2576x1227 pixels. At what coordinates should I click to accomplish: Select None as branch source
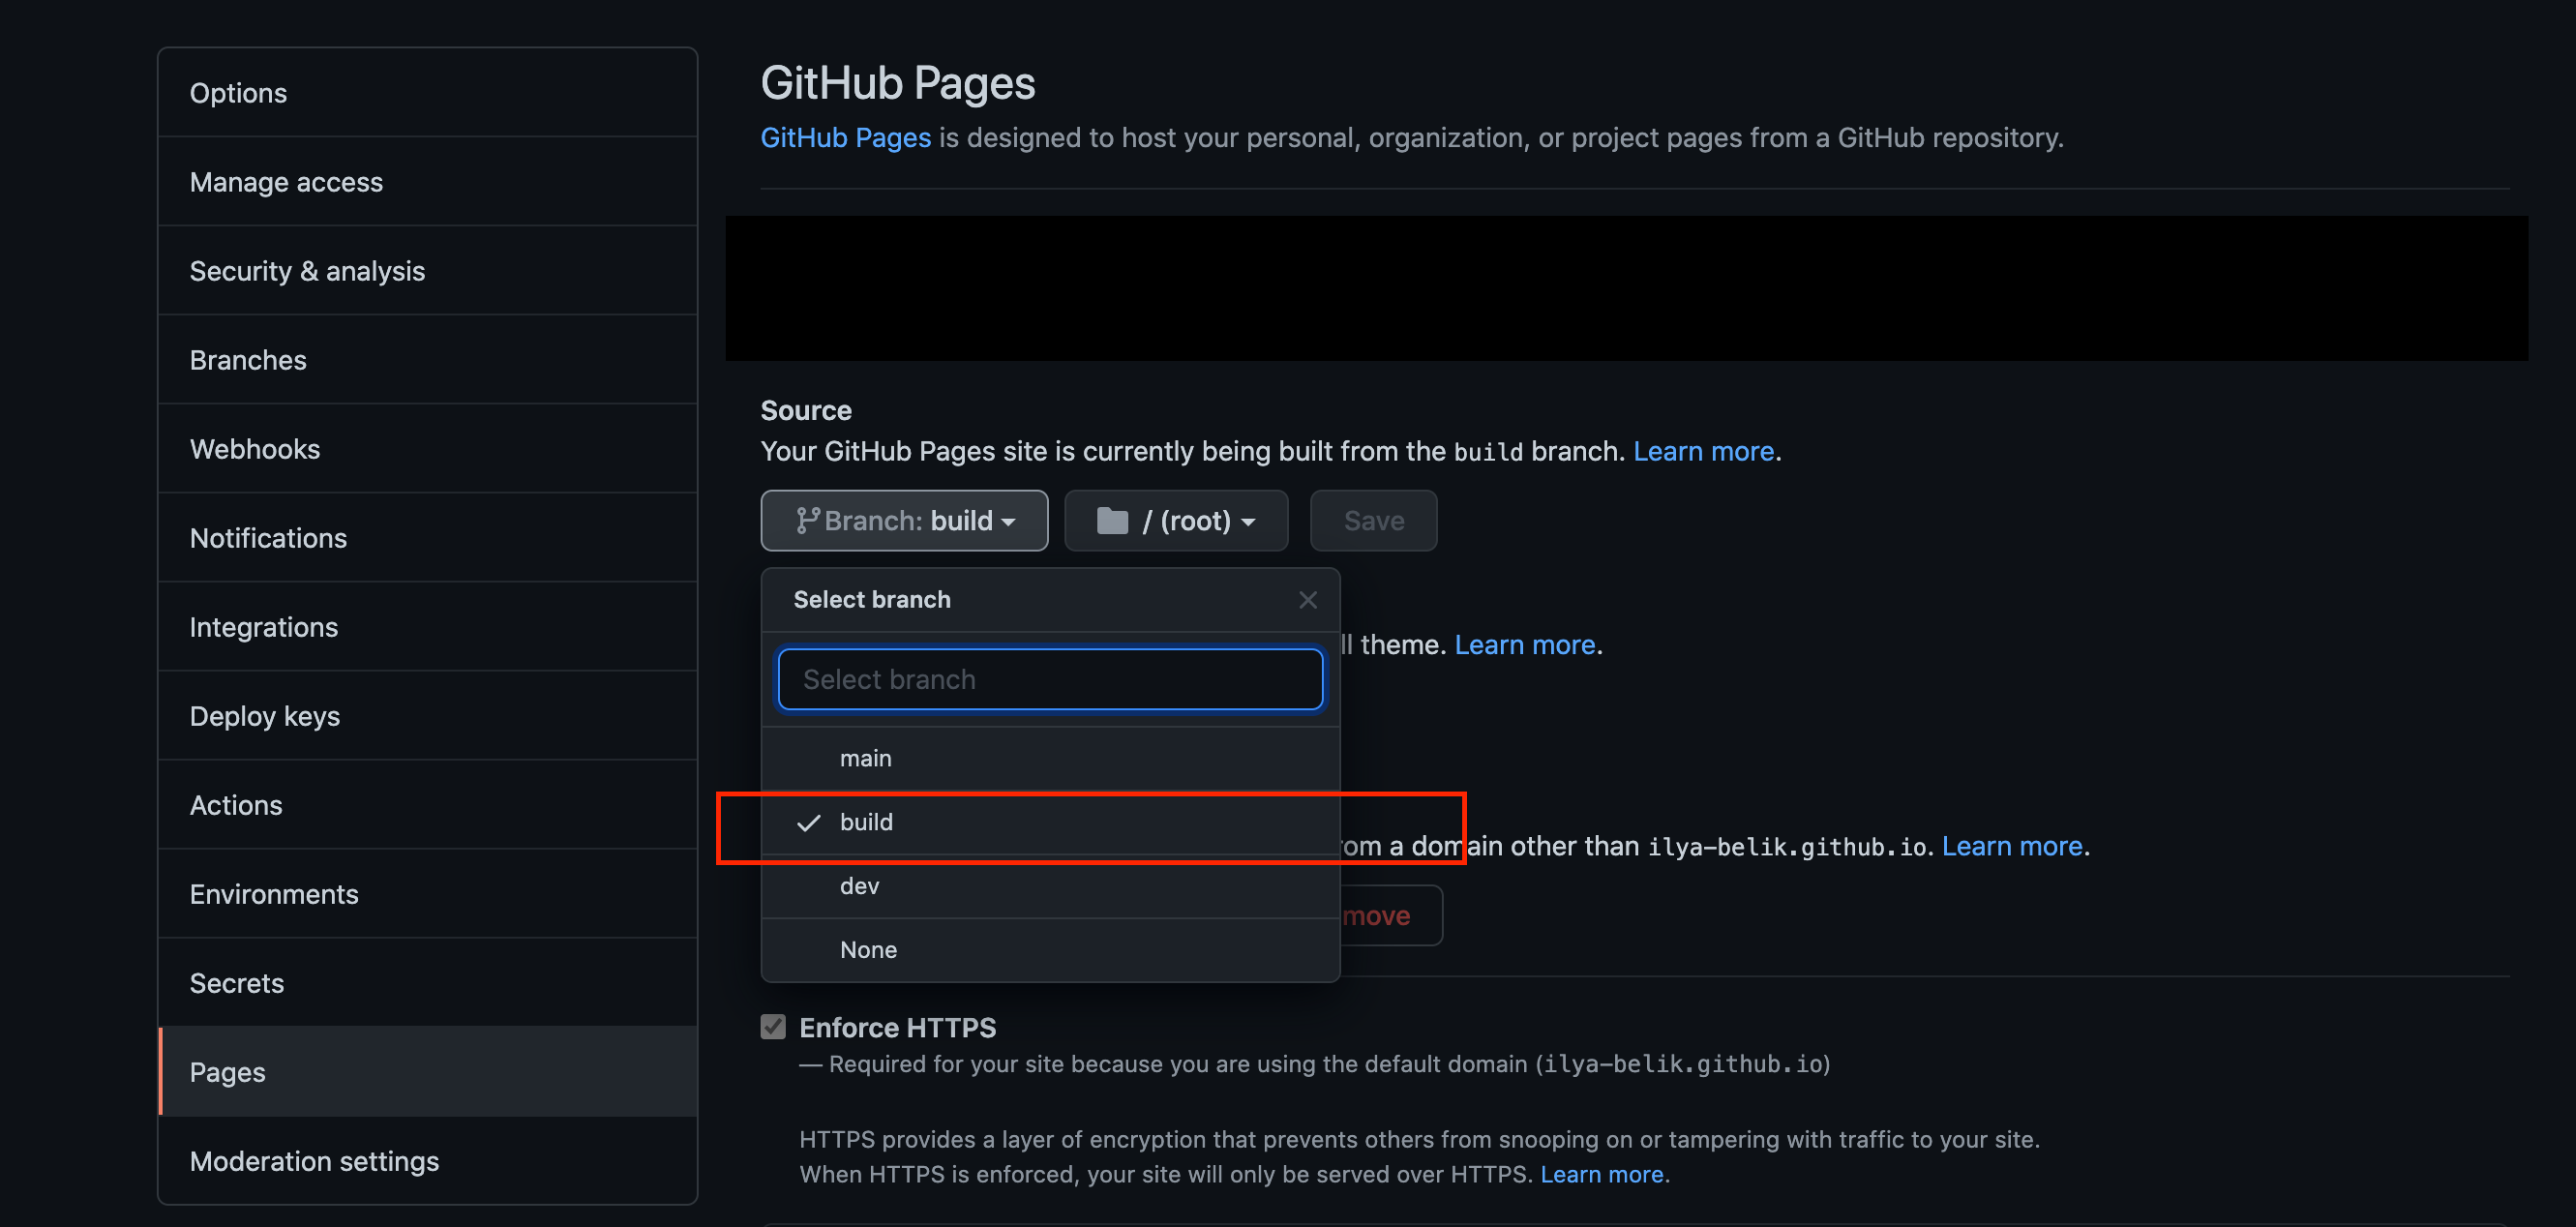pos(868,950)
